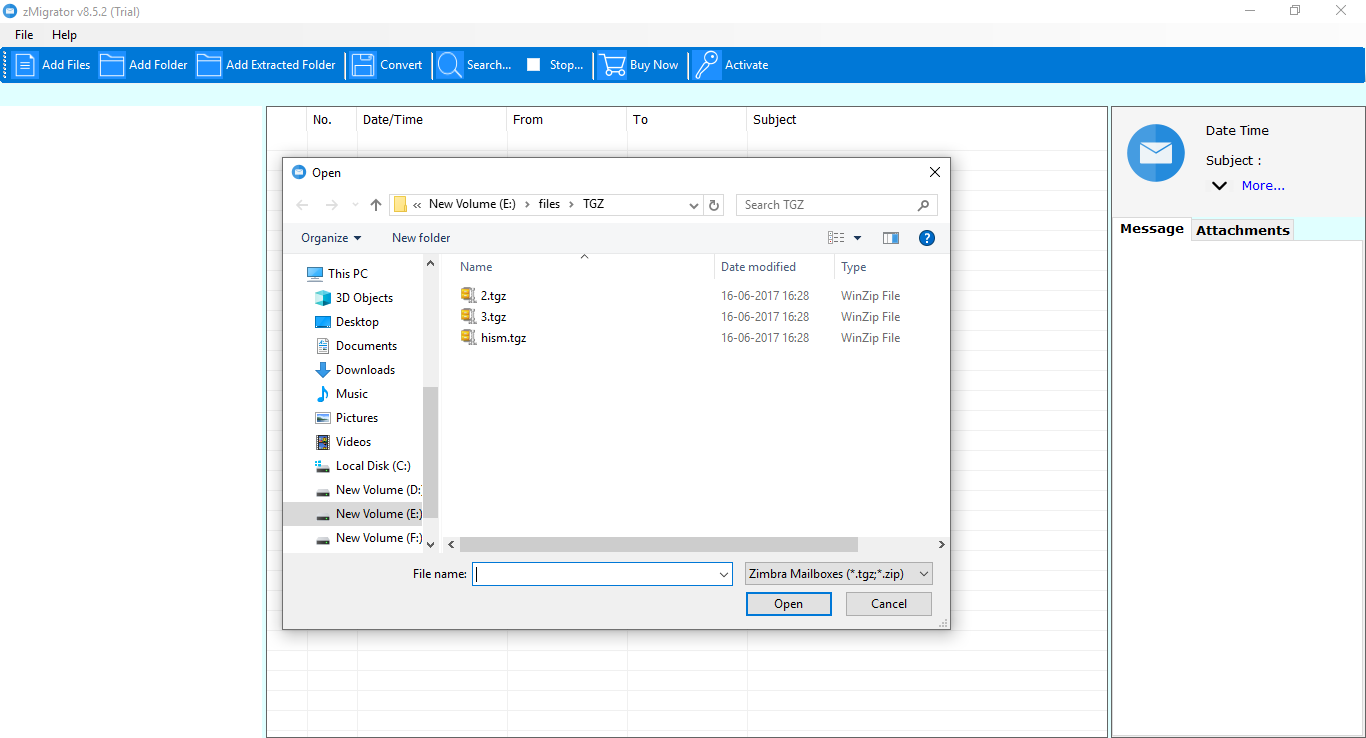Click the Stop square icon

(533, 65)
